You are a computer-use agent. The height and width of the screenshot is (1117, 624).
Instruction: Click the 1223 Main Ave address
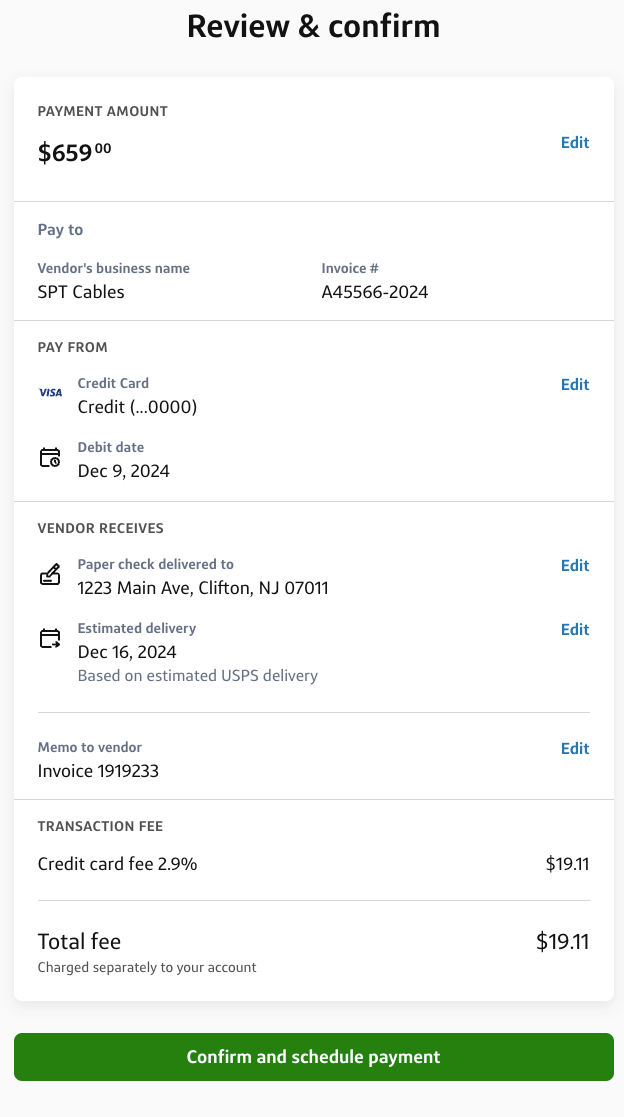pyautogui.click(x=203, y=588)
